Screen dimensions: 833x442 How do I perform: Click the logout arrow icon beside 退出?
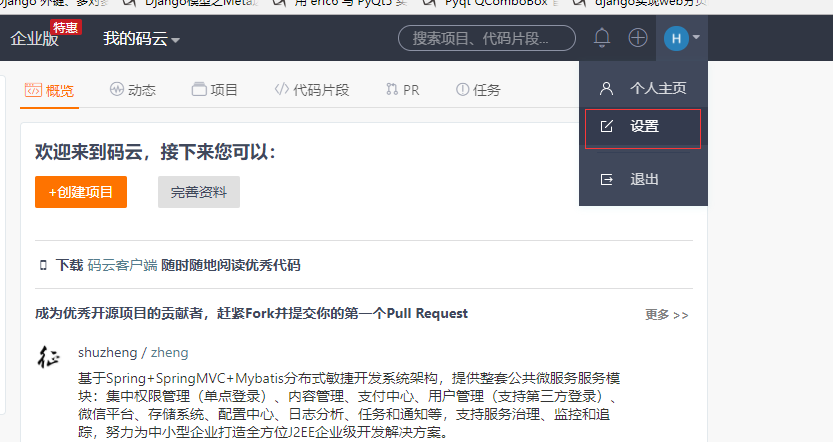606,180
